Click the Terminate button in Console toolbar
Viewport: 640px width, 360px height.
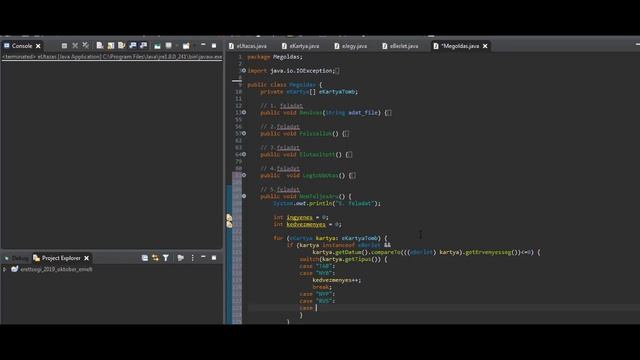(64, 46)
